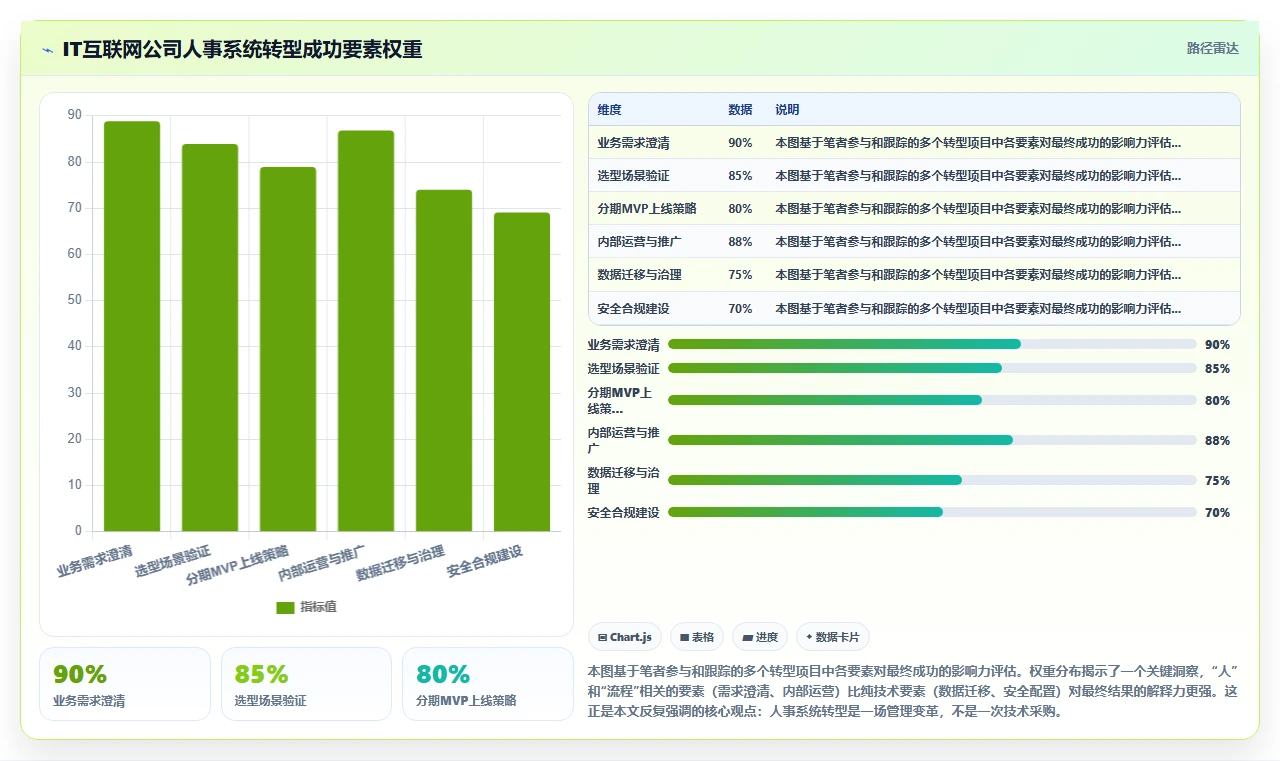Click the chart title IT互联网公司人事系统转型成功要素权重
The height and width of the screenshot is (761, 1280).
tap(242, 49)
